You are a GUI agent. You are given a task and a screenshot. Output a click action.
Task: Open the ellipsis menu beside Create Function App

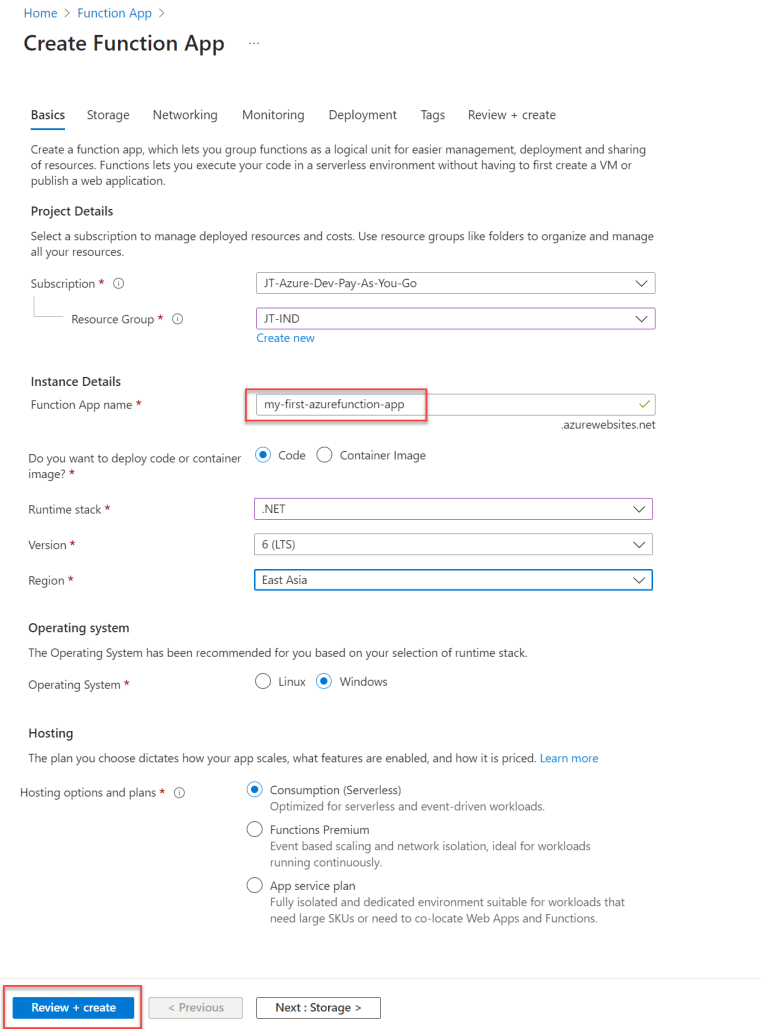point(253,43)
